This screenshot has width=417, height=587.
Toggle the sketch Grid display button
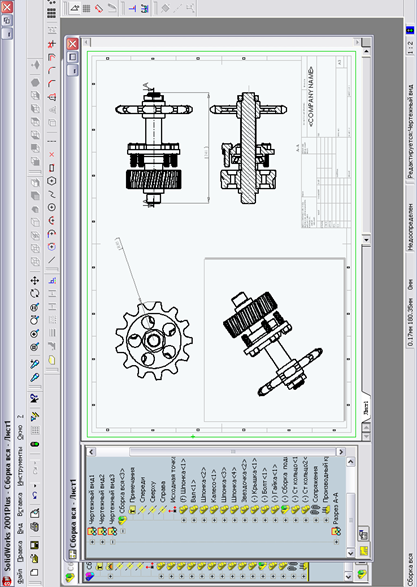[86, 8]
